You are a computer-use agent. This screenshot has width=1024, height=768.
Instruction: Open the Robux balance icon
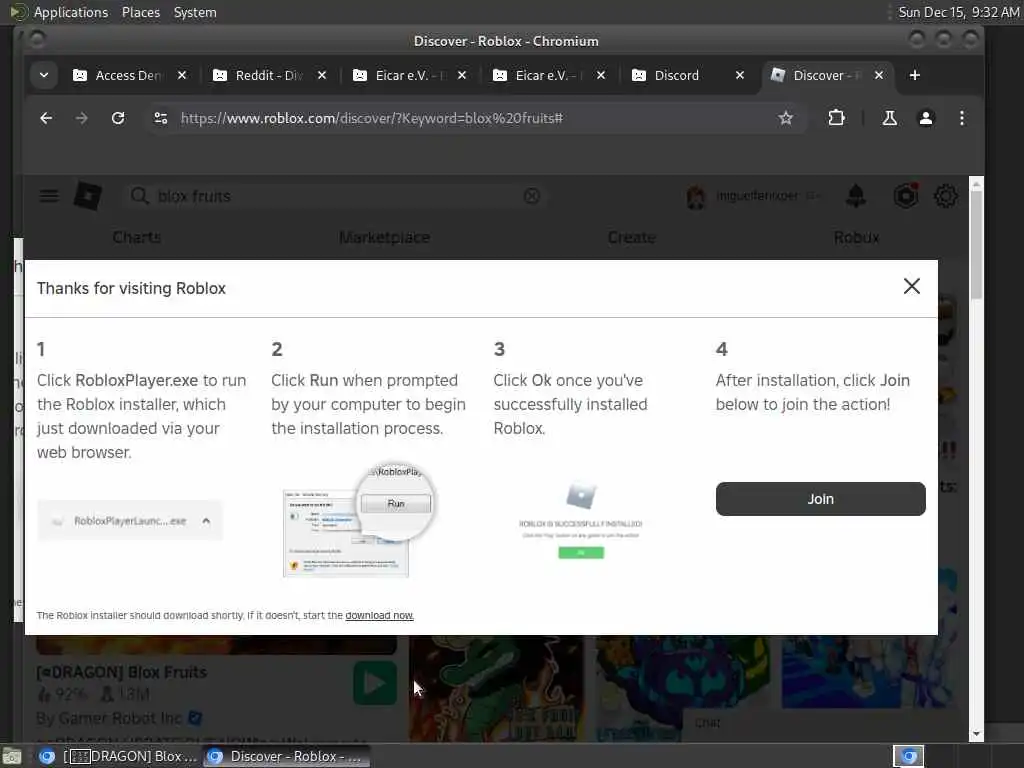coord(906,196)
